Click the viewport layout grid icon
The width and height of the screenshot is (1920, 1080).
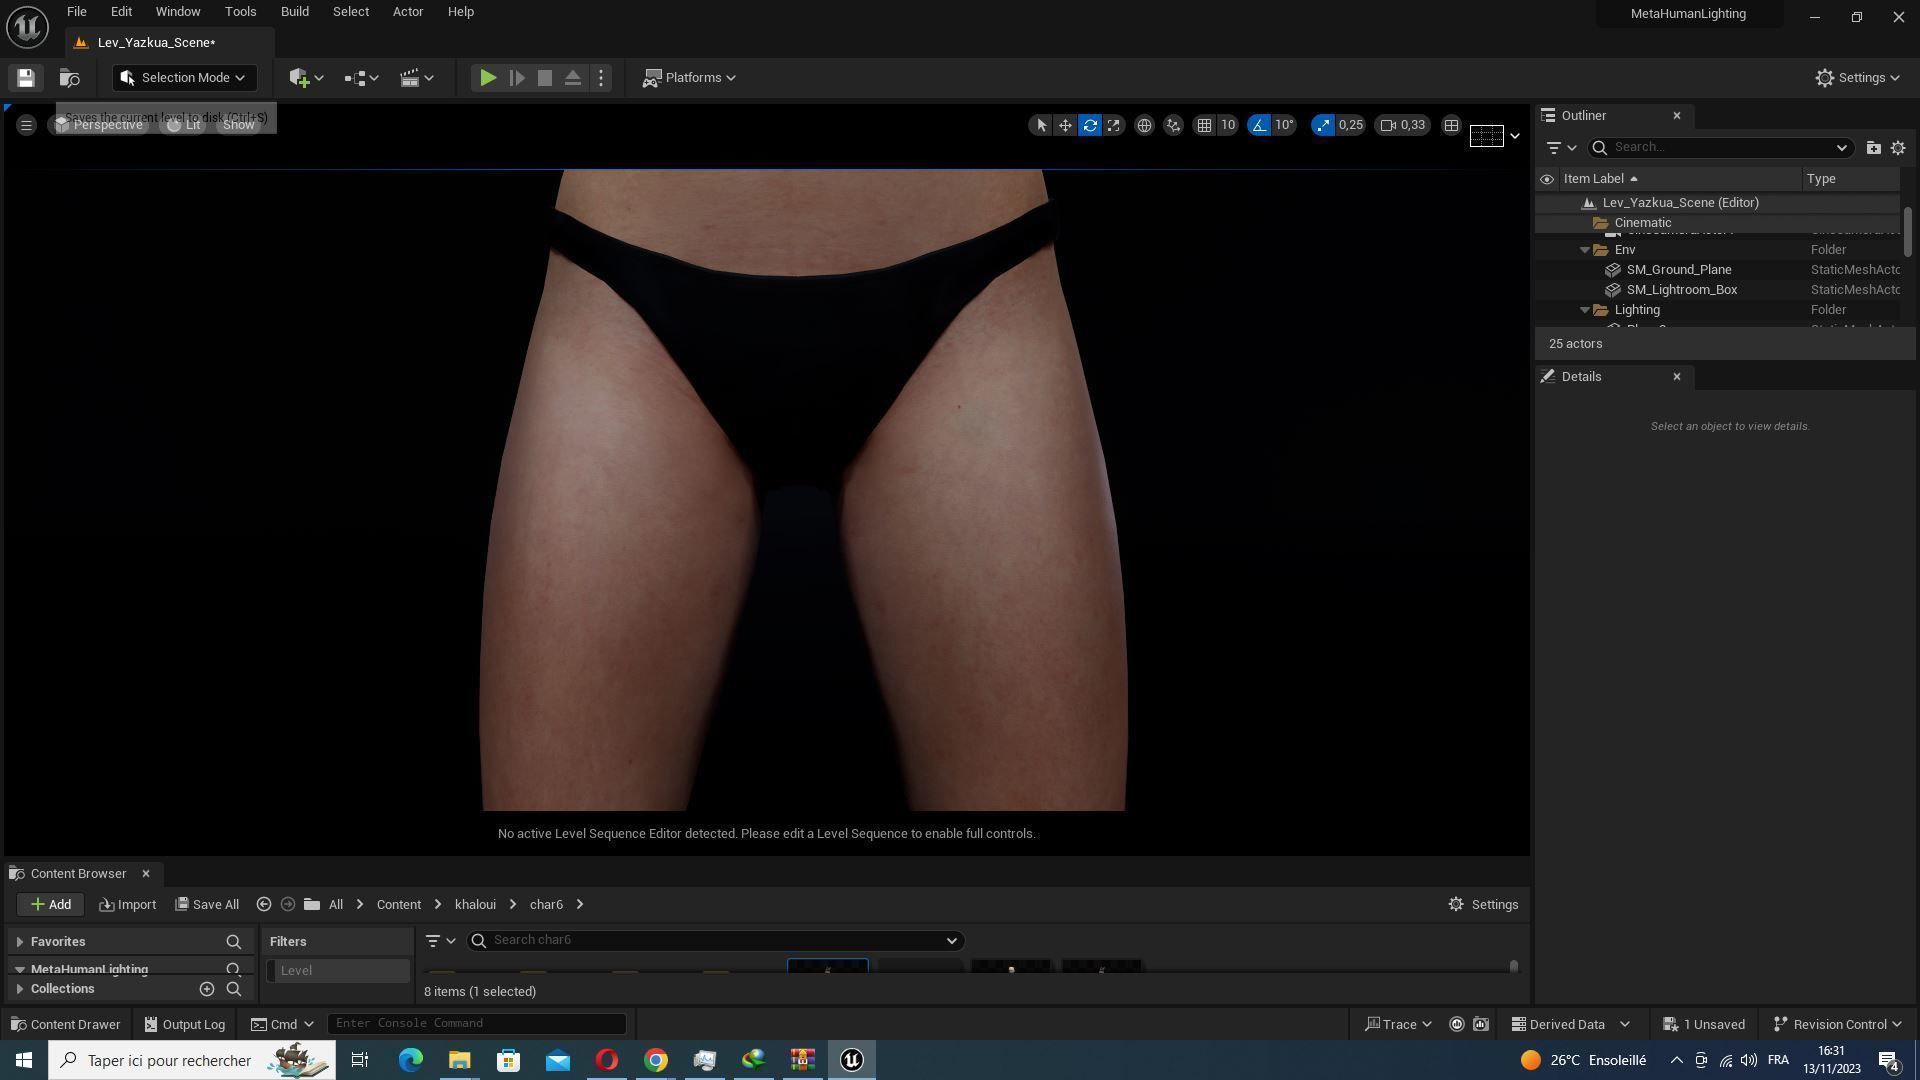tap(1451, 125)
